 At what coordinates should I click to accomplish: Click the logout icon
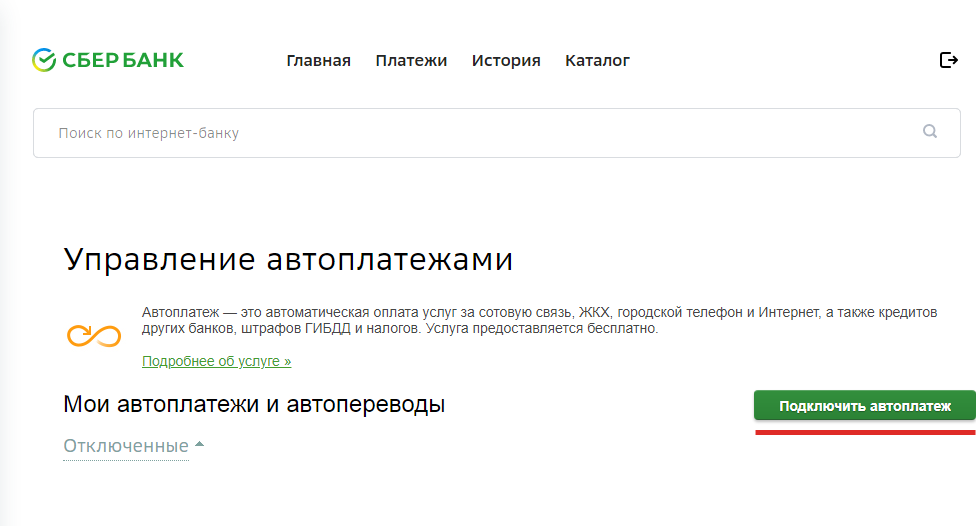pyautogui.click(x=949, y=60)
